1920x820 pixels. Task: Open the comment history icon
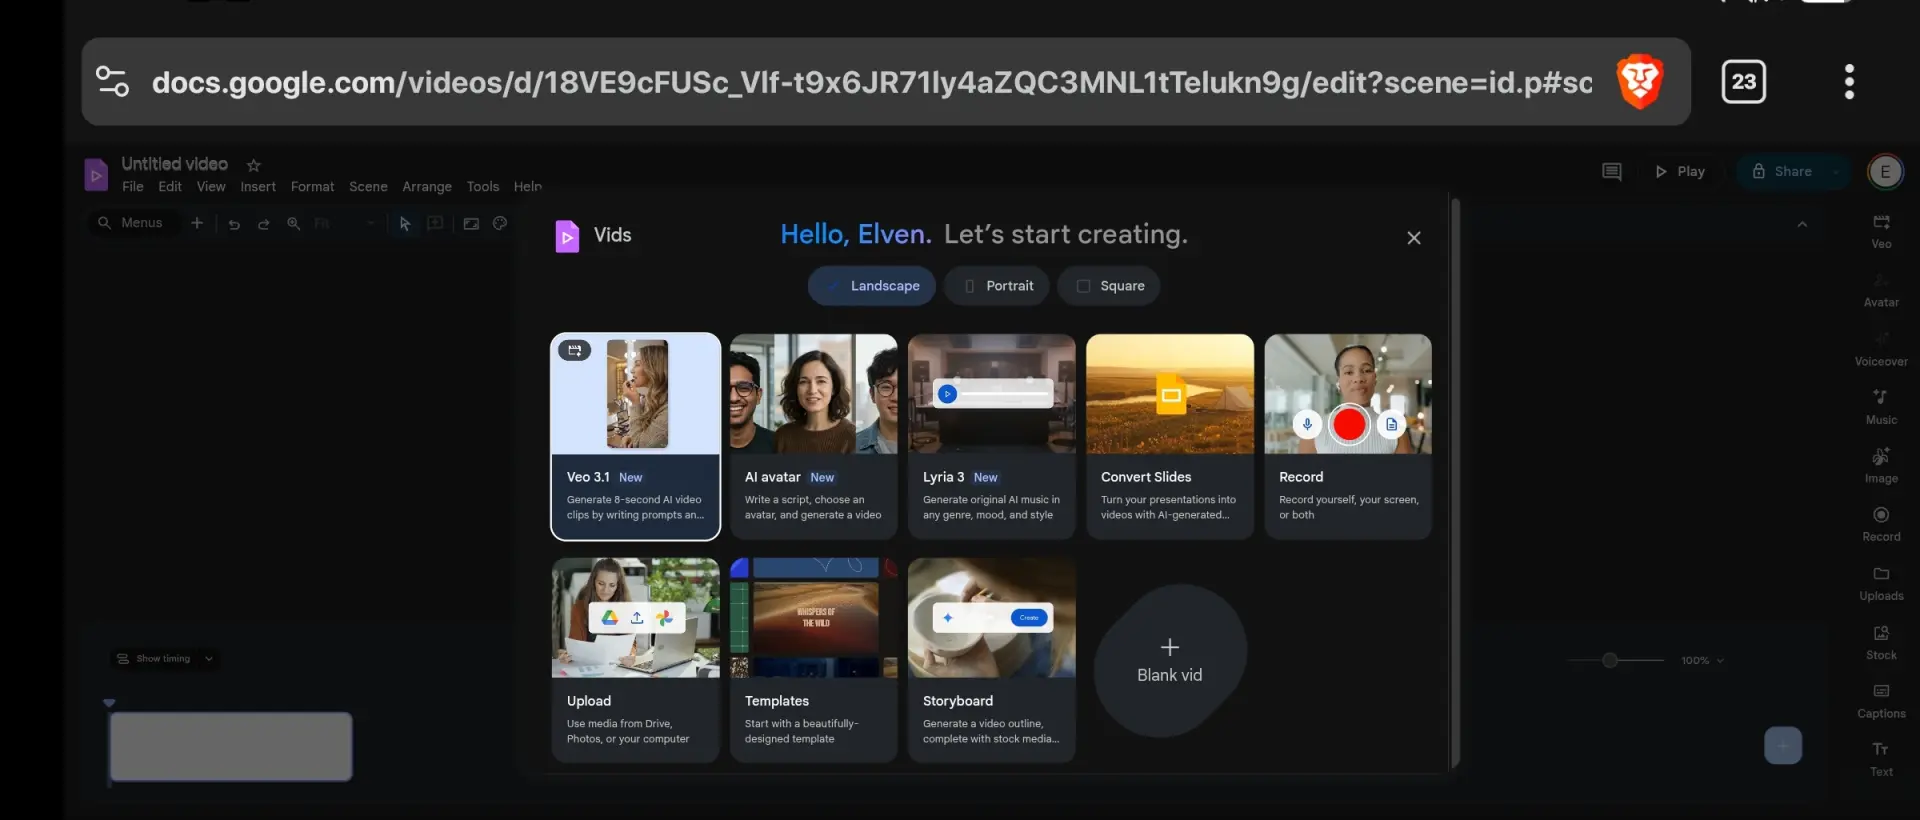pyautogui.click(x=1612, y=172)
